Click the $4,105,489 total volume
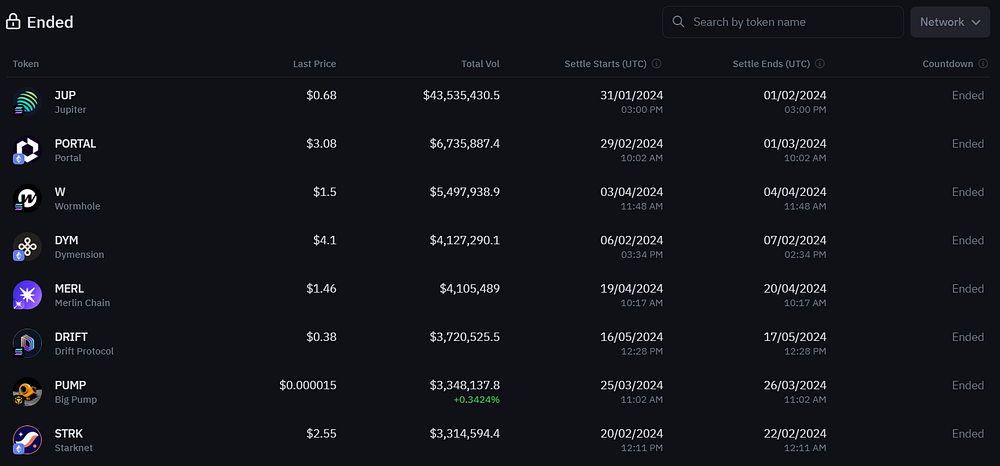 (469, 289)
